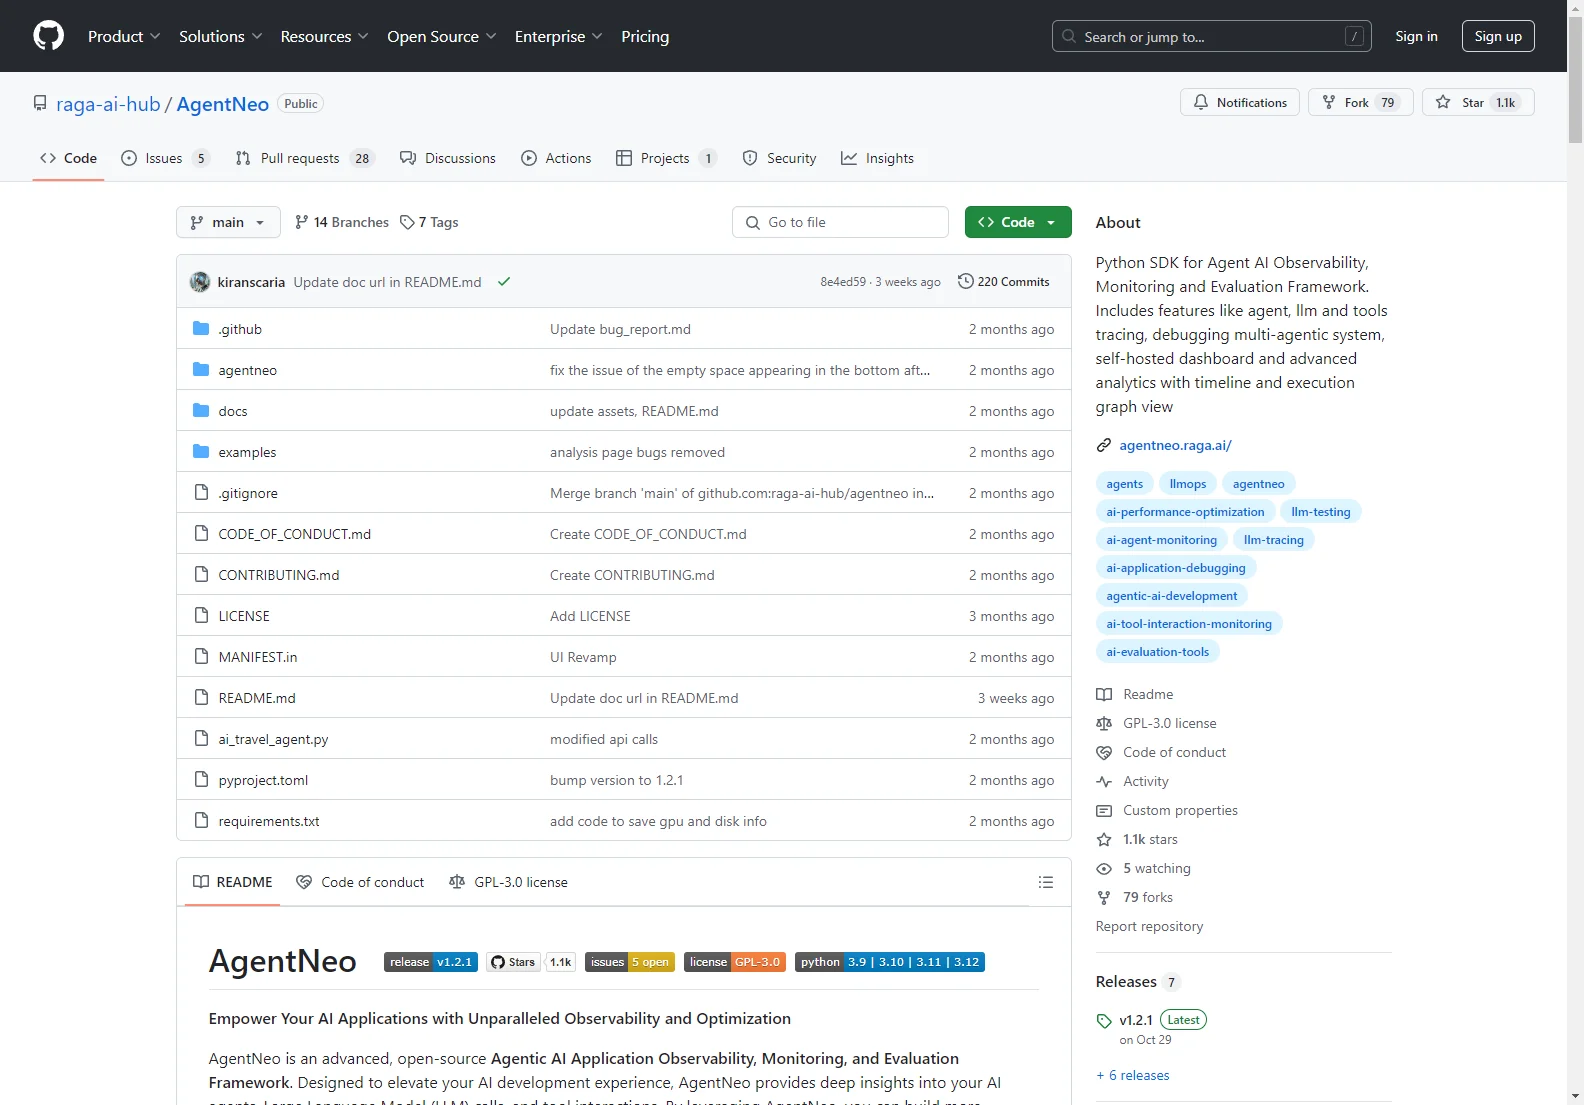The height and width of the screenshot is (1105, 1584).
Task: Open the .github folder icon
Action: [201, 328]
